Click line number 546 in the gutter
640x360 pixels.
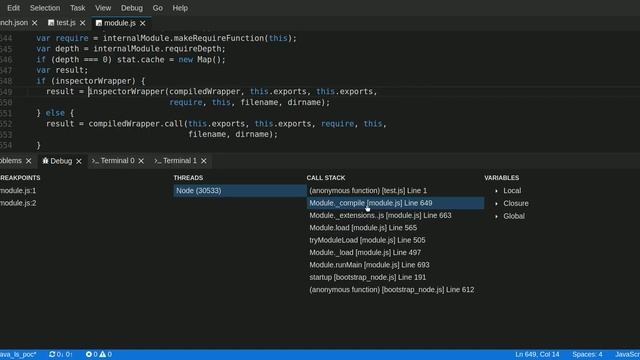[x=6, y=60]
